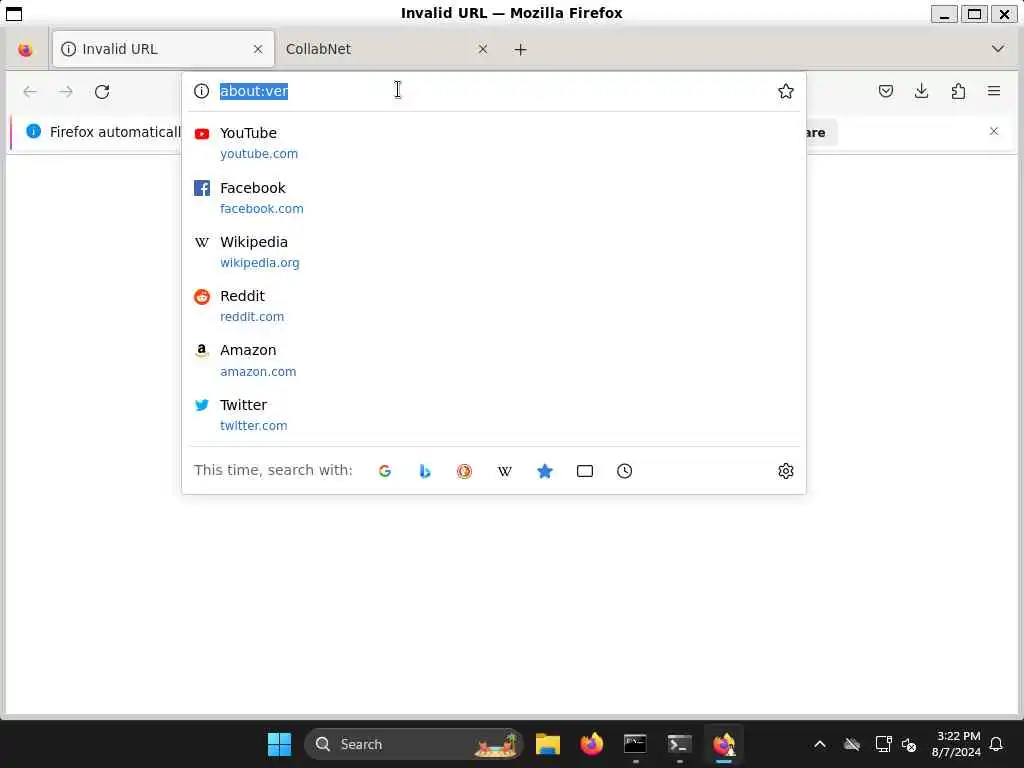
Task: Open search settings gear icon
Action: 786,471
